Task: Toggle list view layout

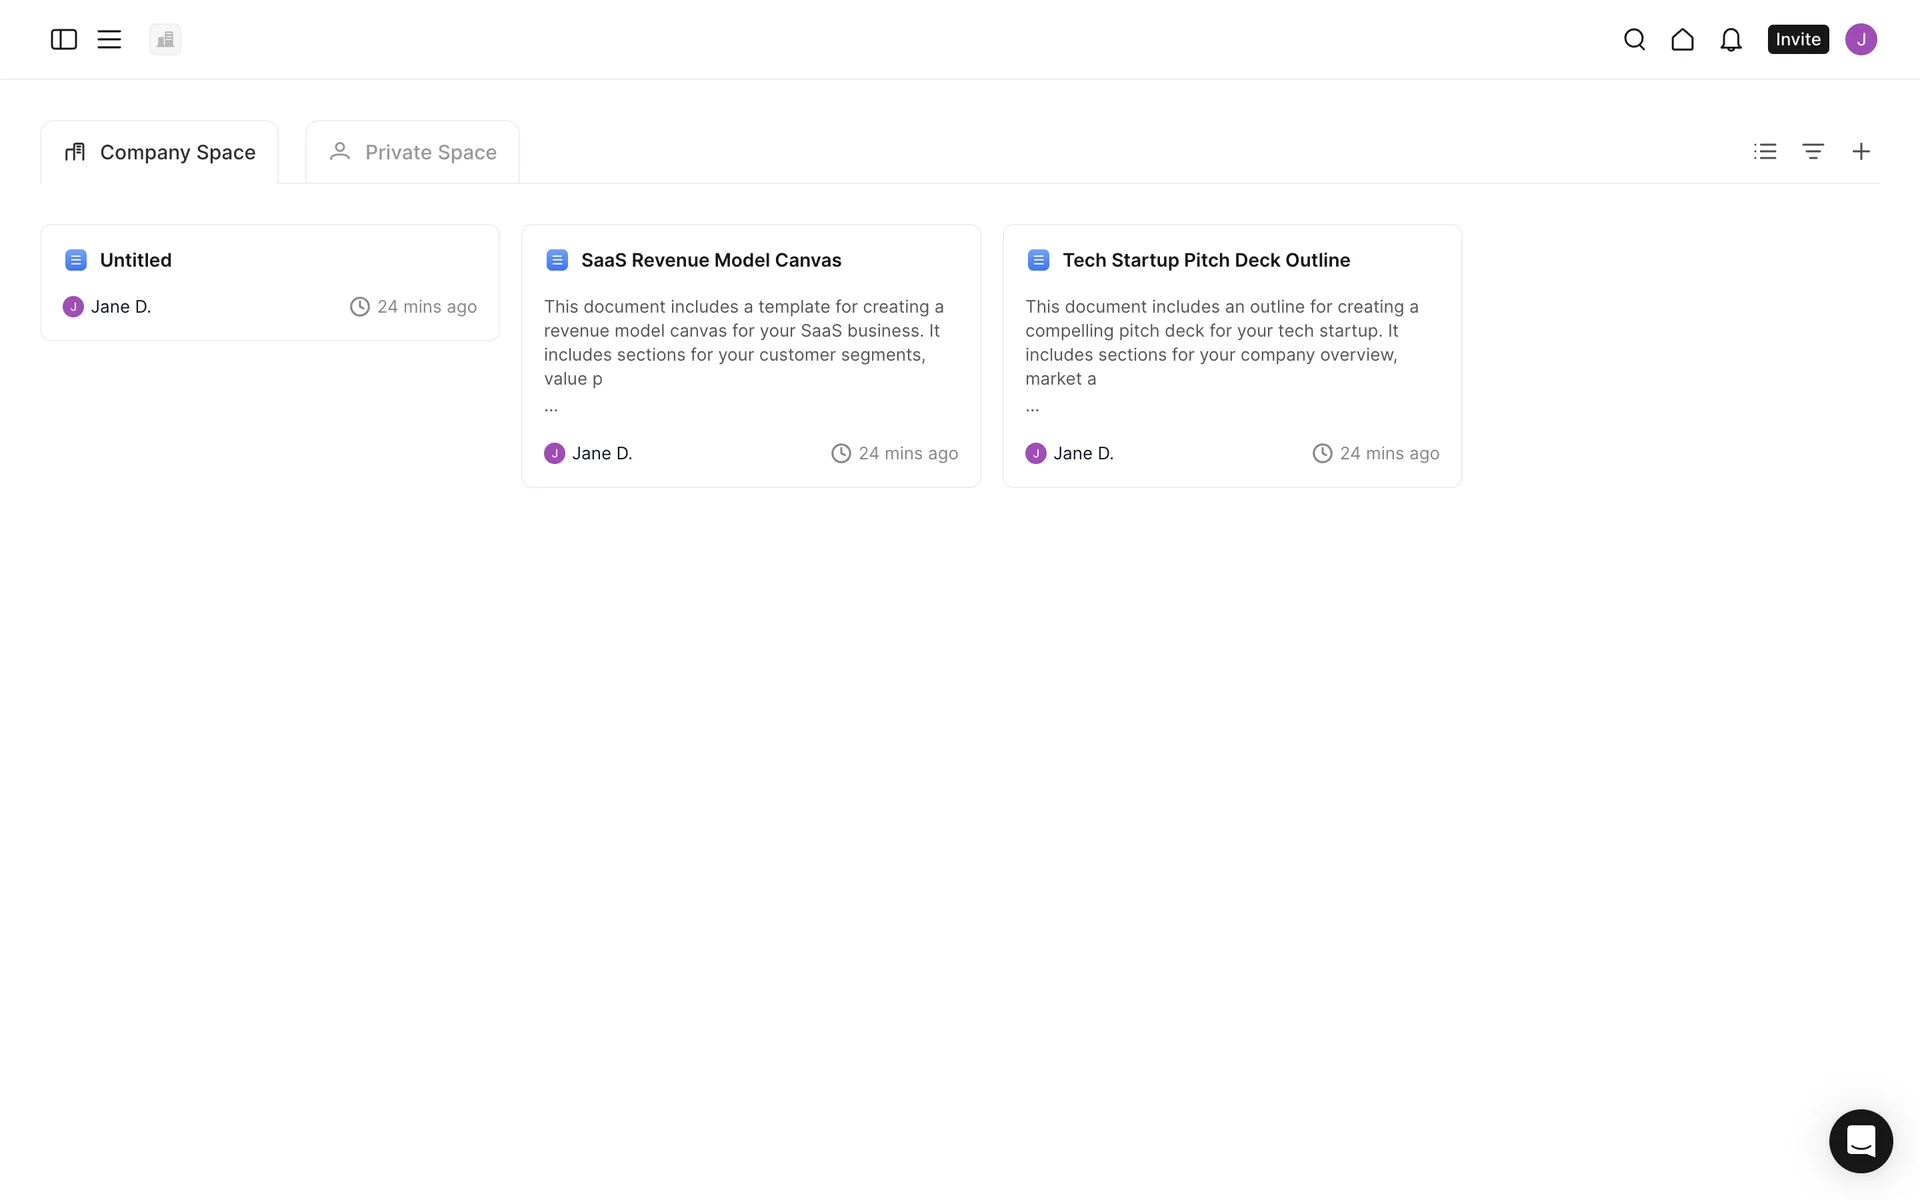Action: [x=1765, y=151]
